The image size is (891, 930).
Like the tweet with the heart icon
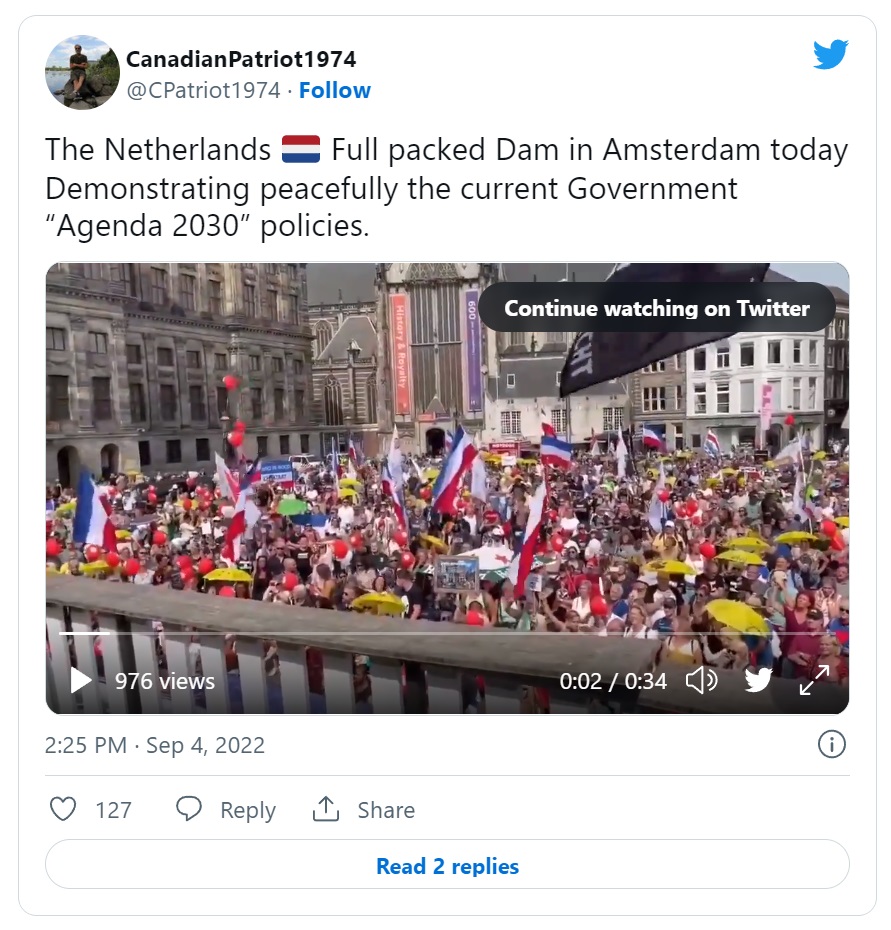point(63,809)
